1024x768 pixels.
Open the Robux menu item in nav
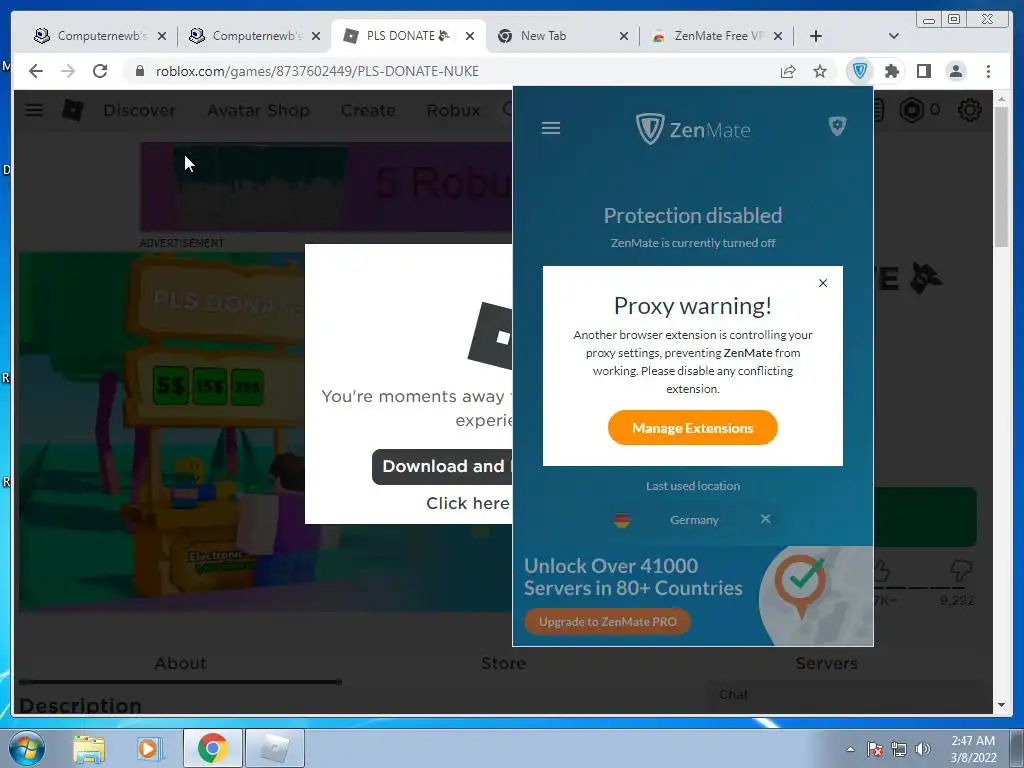point(453,110)
